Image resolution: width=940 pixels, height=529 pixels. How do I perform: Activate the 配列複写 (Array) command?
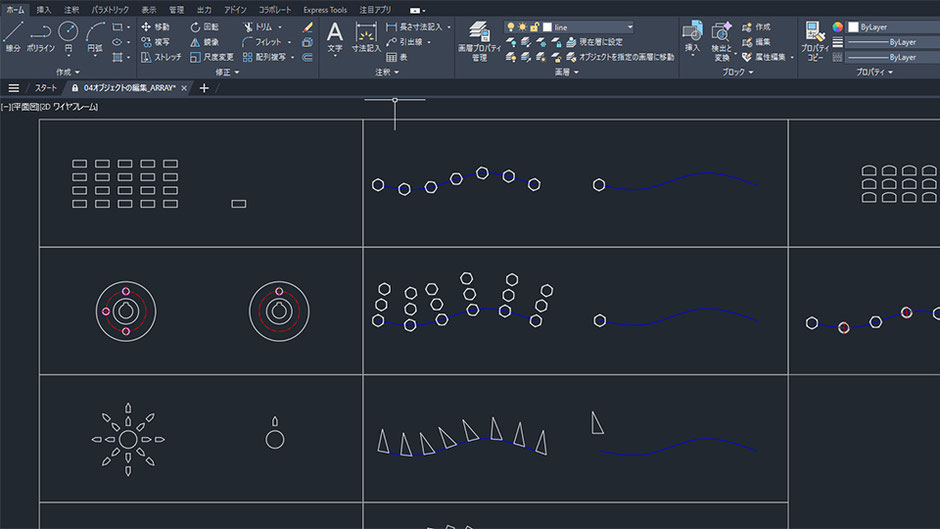coord(264,57)
